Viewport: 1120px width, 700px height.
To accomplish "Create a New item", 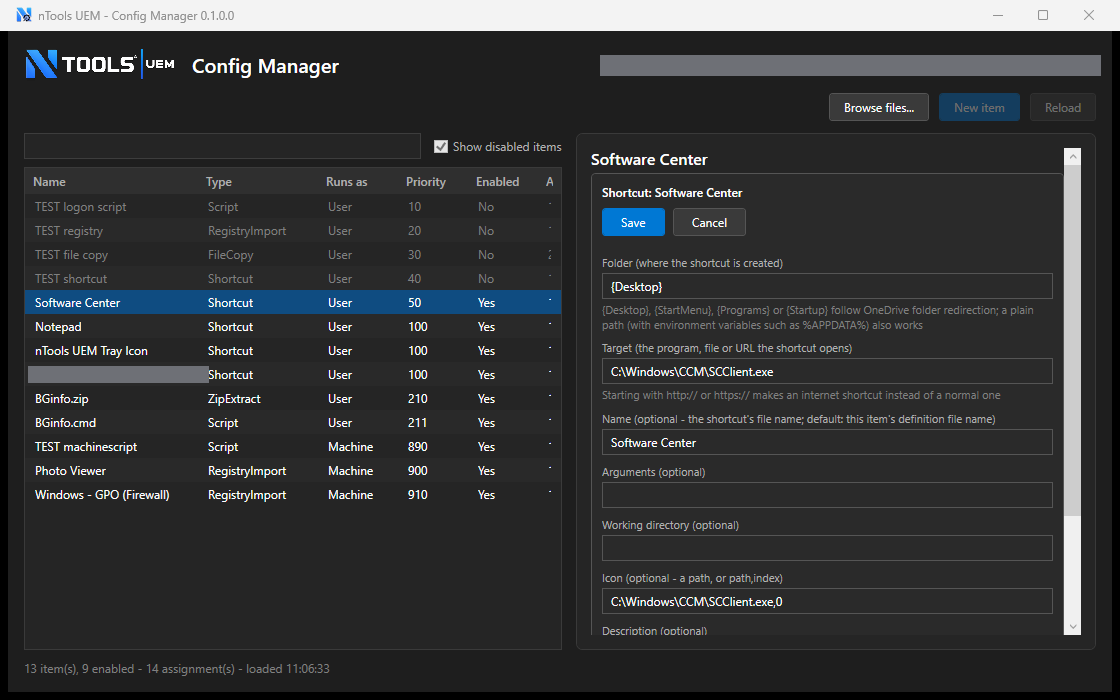I will pyautogui.click(x=979, y=108).
